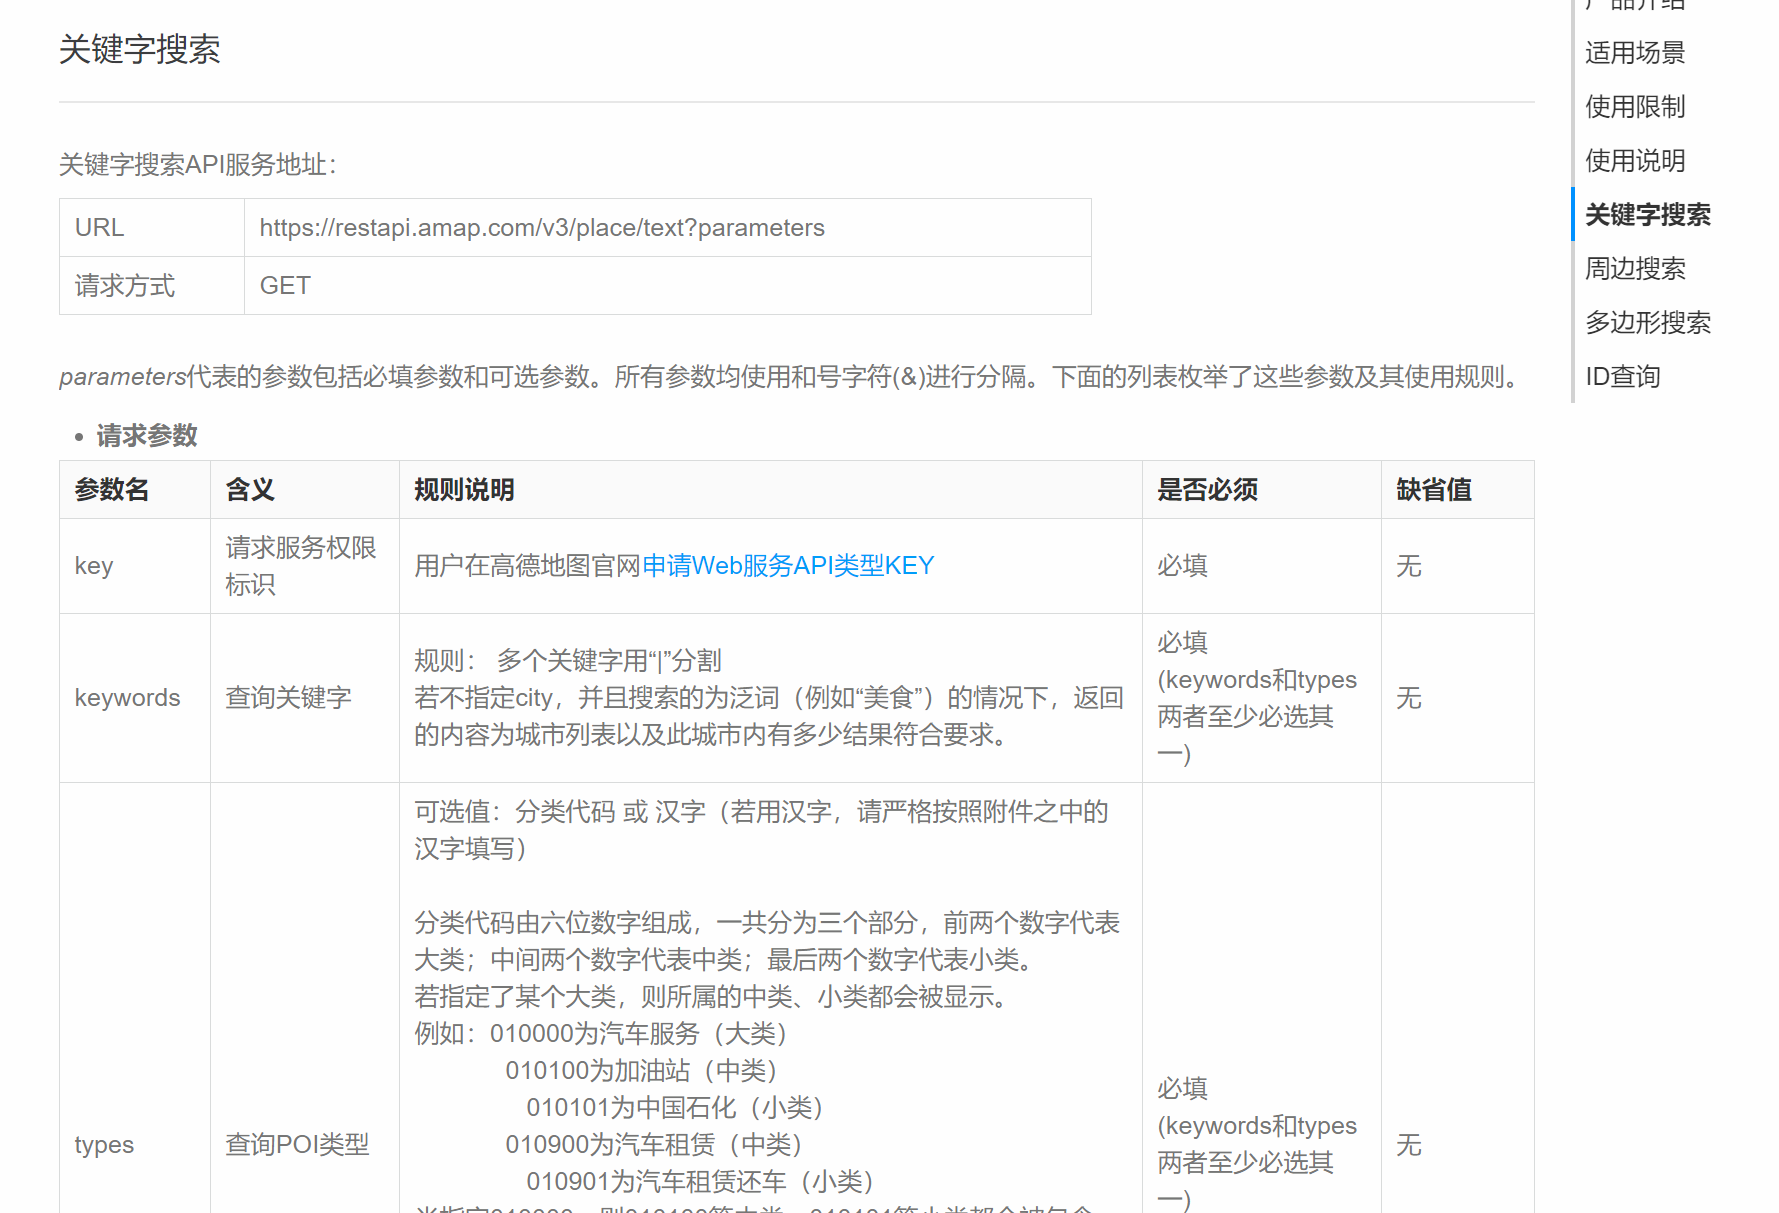Select the 参数名 column header
Viewport: 1779px width, 1213px height.
tap(135, 490)
